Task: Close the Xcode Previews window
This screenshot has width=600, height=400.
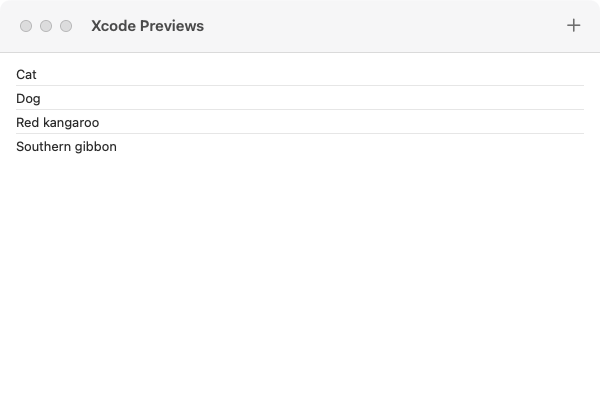Action: tap(26, 26)
